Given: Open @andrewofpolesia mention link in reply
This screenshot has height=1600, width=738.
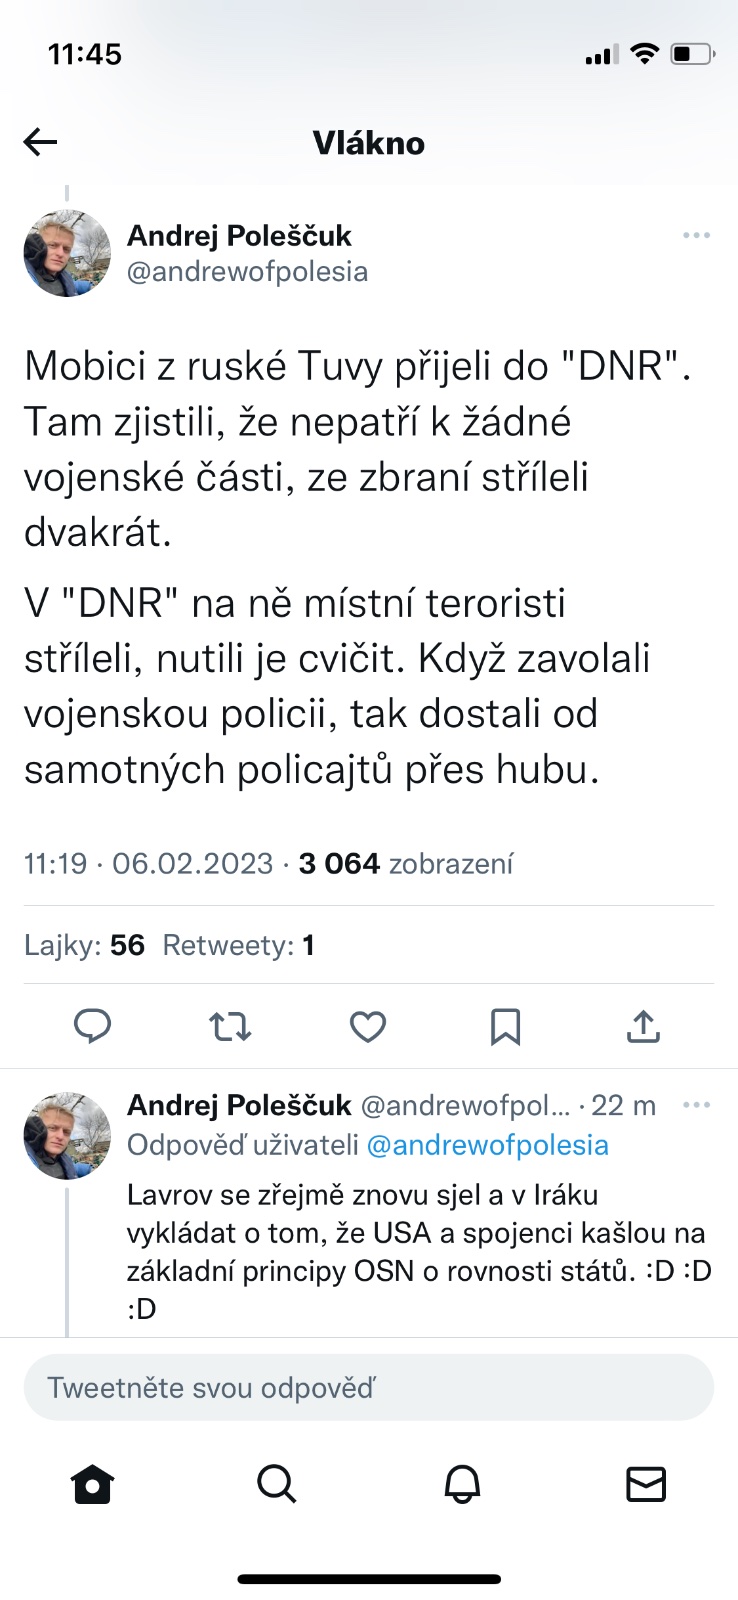Looking at the screenshot, I should 487,1145.
